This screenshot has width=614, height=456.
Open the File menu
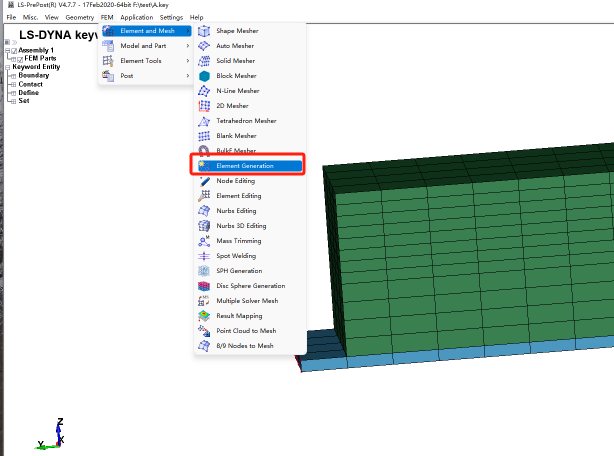click(11, 17)
